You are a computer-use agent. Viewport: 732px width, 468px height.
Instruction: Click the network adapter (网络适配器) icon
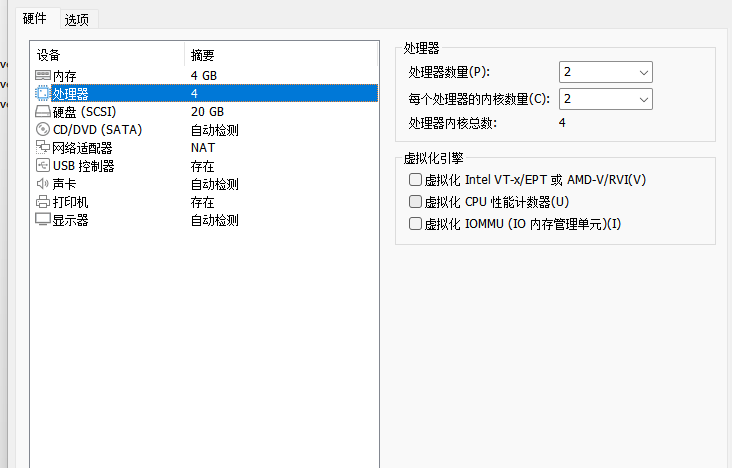43,148
